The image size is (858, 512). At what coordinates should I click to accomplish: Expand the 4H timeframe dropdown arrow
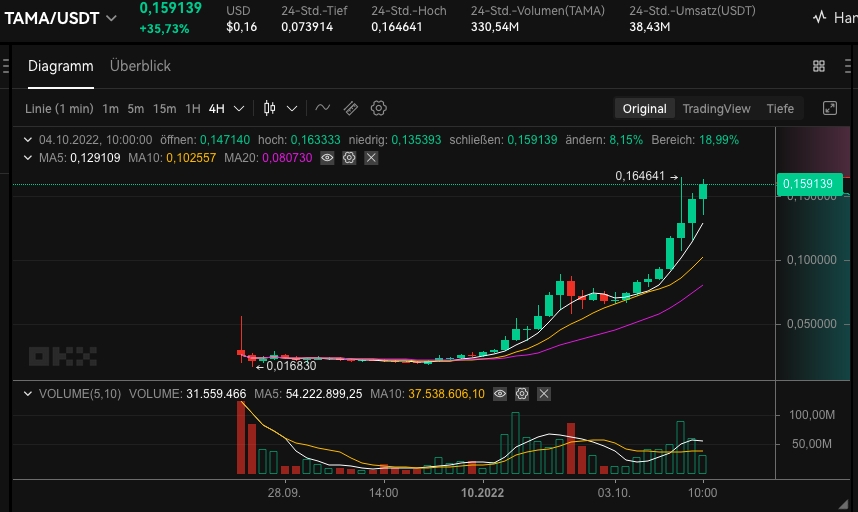(x=238, y=108)
